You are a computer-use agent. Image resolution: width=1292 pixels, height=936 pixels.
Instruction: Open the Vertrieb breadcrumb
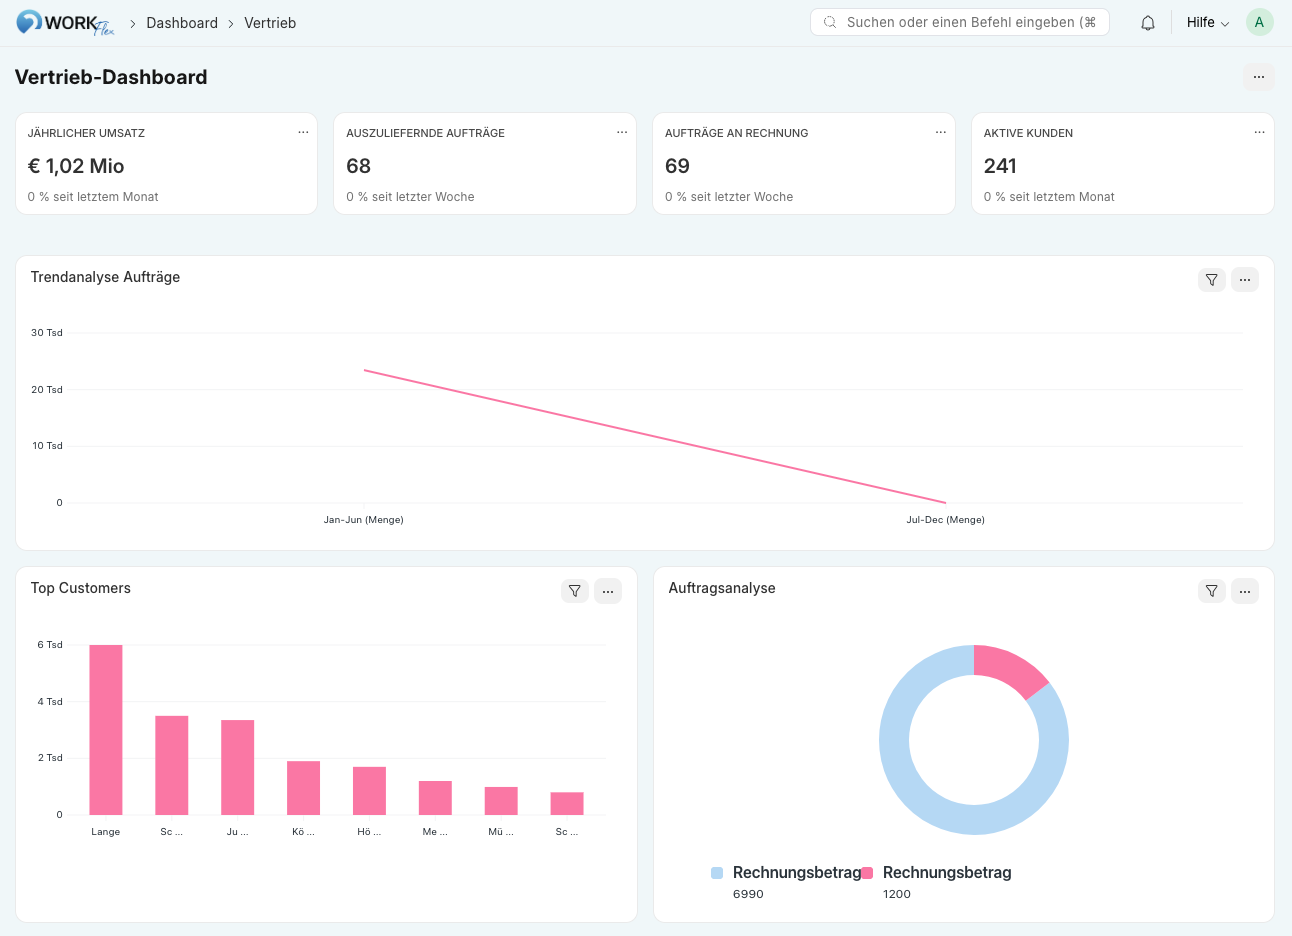point(270,23)
